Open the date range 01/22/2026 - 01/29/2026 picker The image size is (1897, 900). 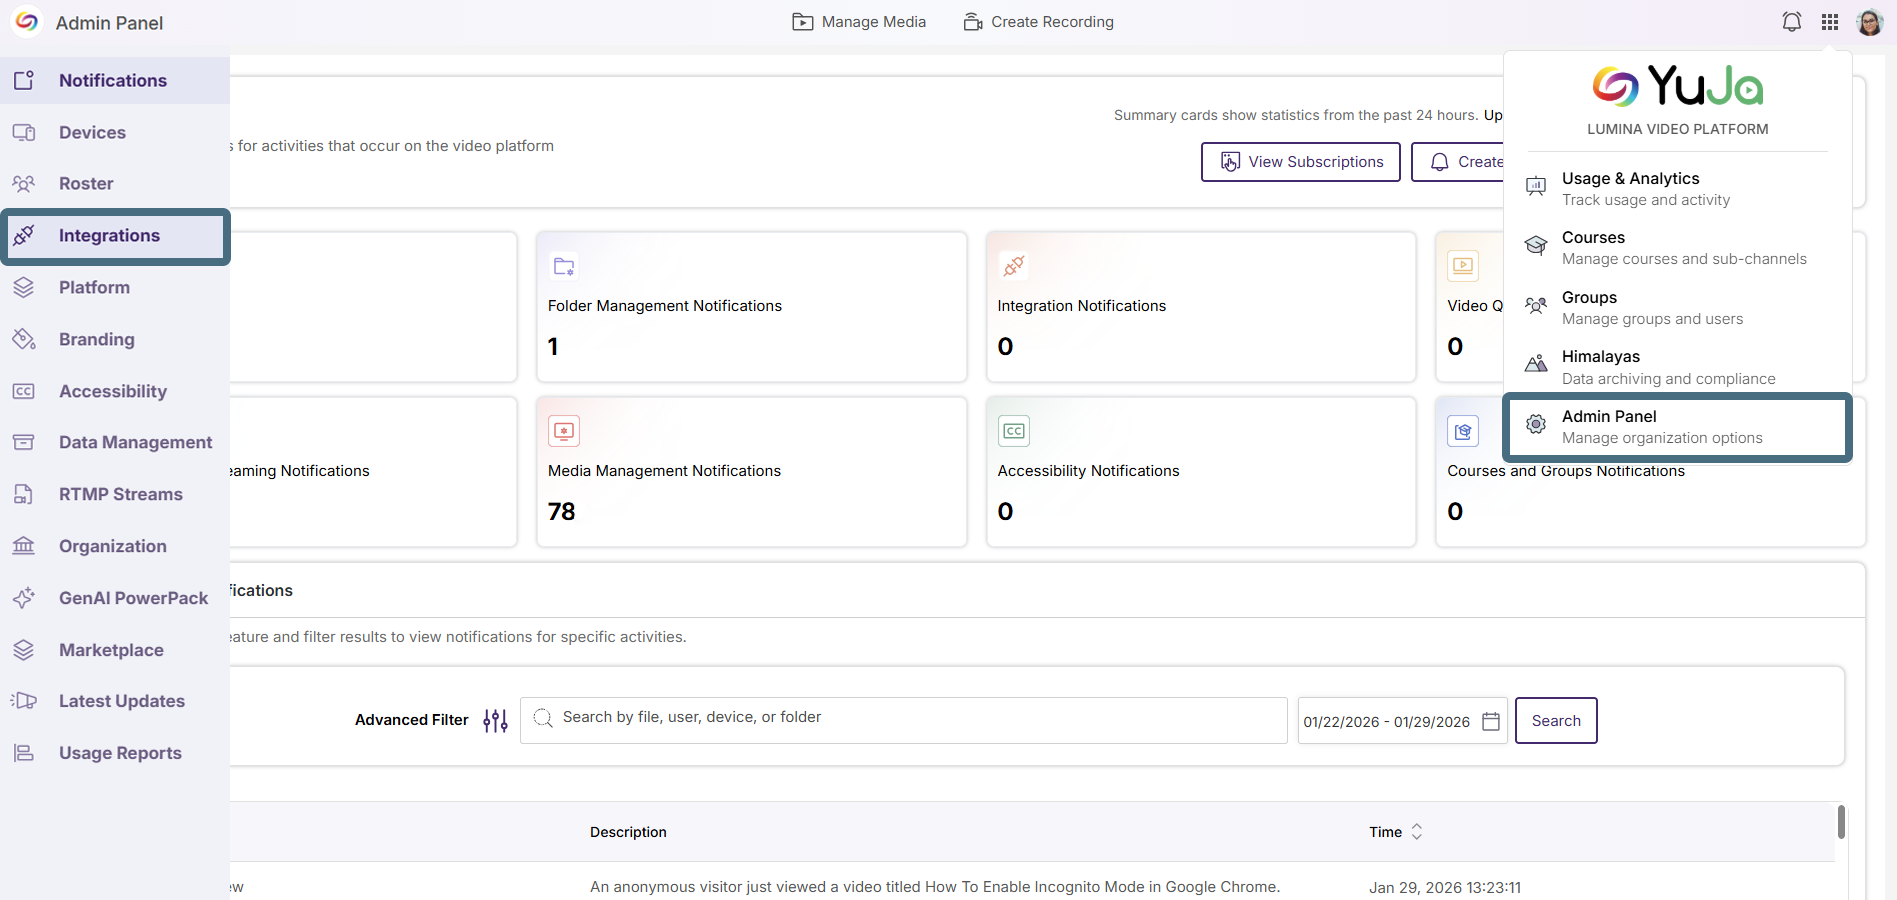[x=1402, y=721]
